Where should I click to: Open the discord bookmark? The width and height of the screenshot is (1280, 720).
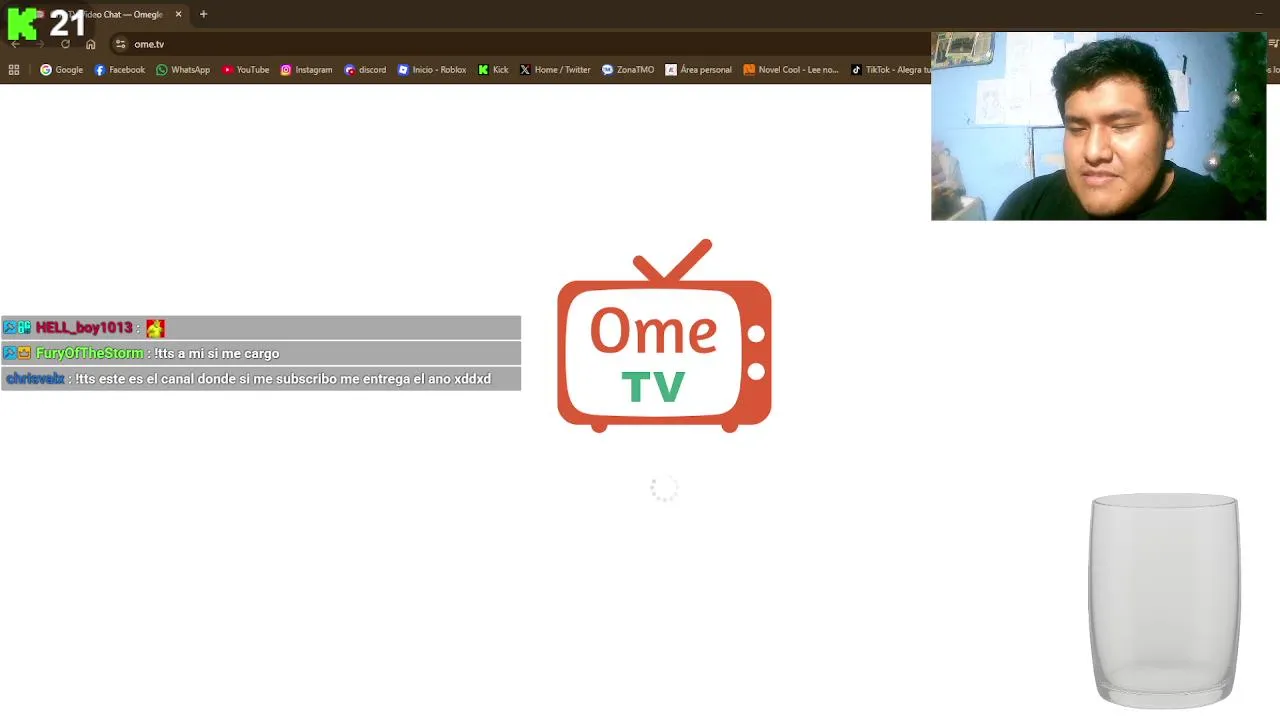click(364, 70)
